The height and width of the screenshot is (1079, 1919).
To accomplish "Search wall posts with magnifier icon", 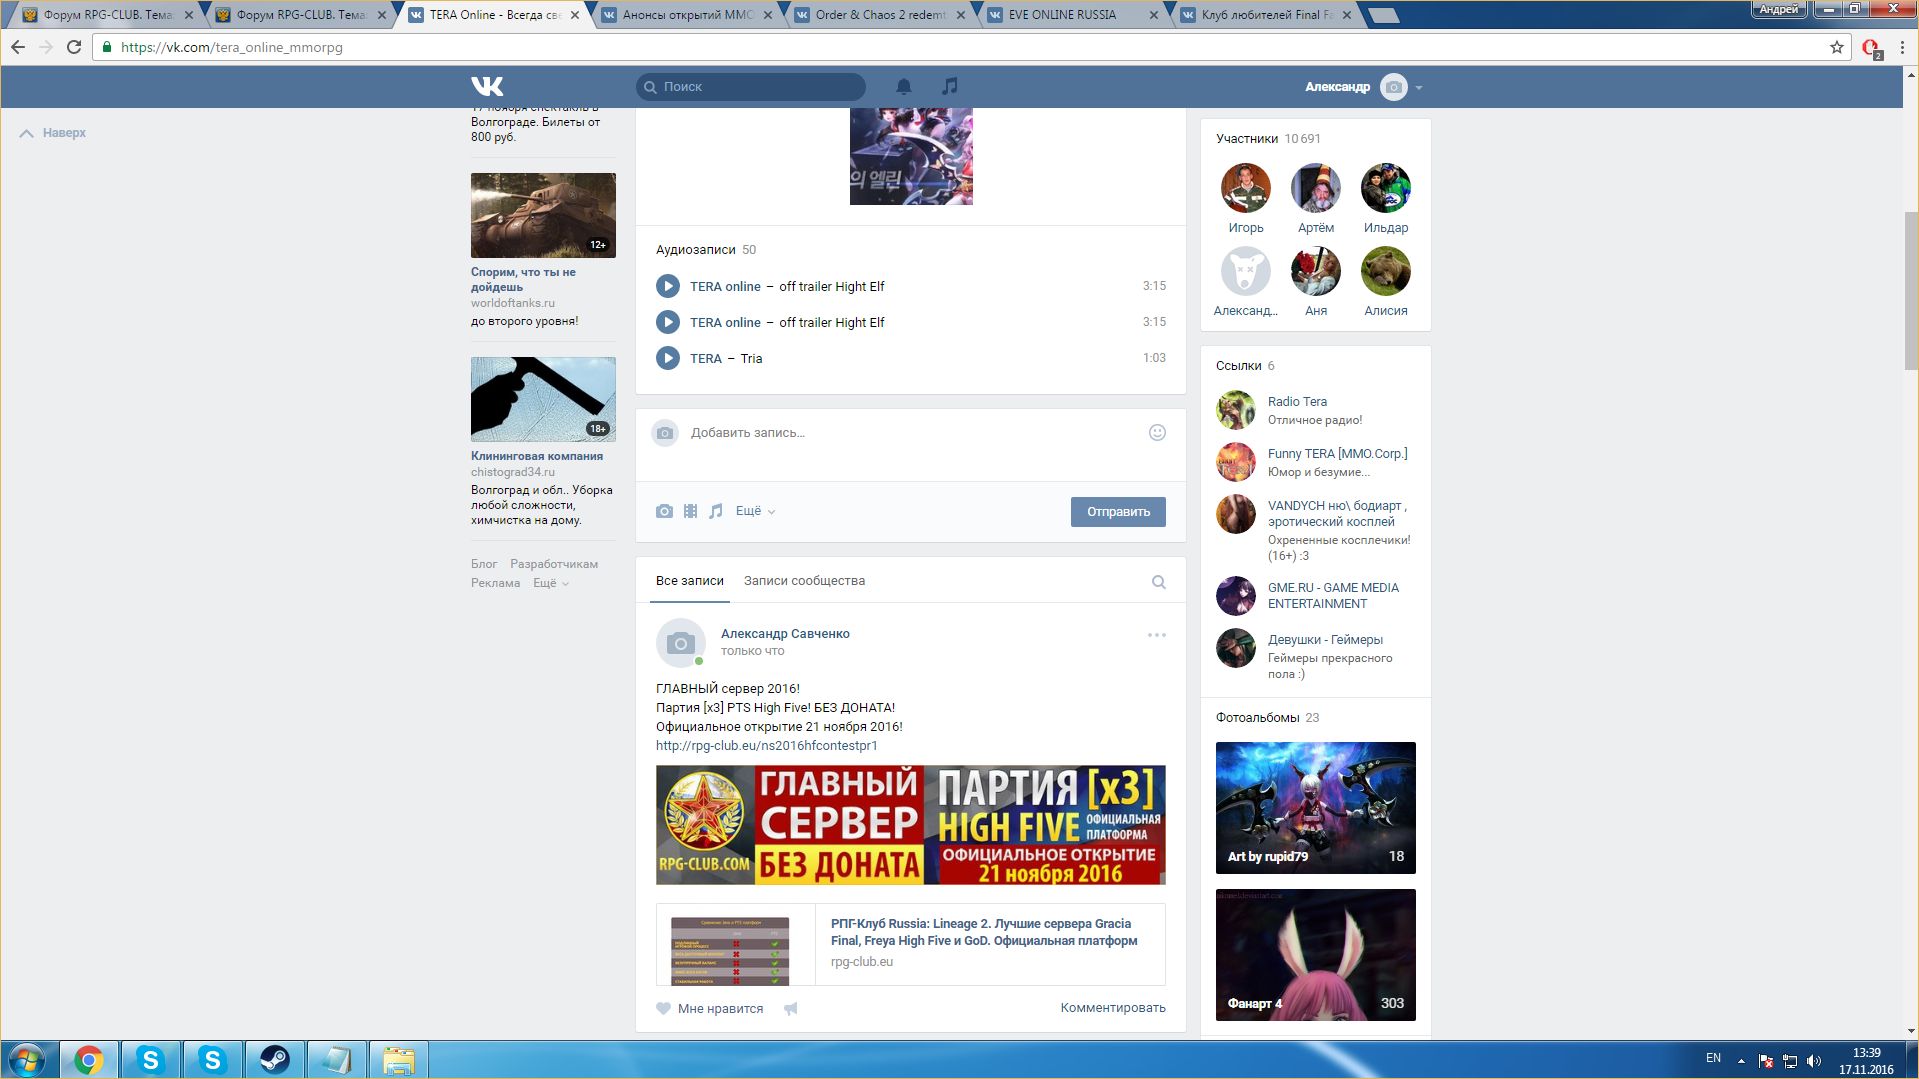I will [x=1159, y=582].
